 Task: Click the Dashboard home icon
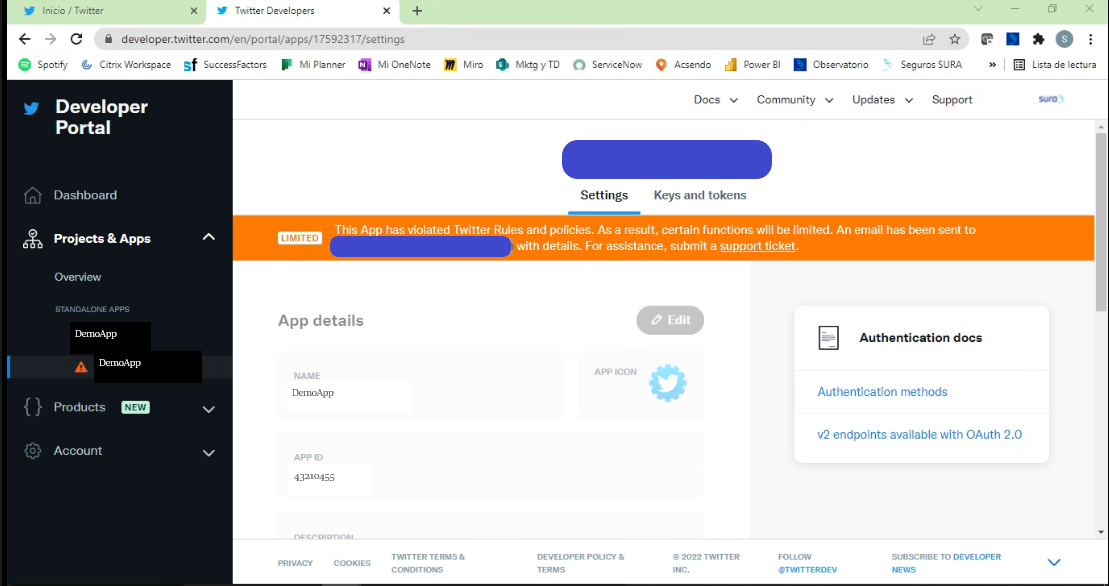tap(33, 195)
